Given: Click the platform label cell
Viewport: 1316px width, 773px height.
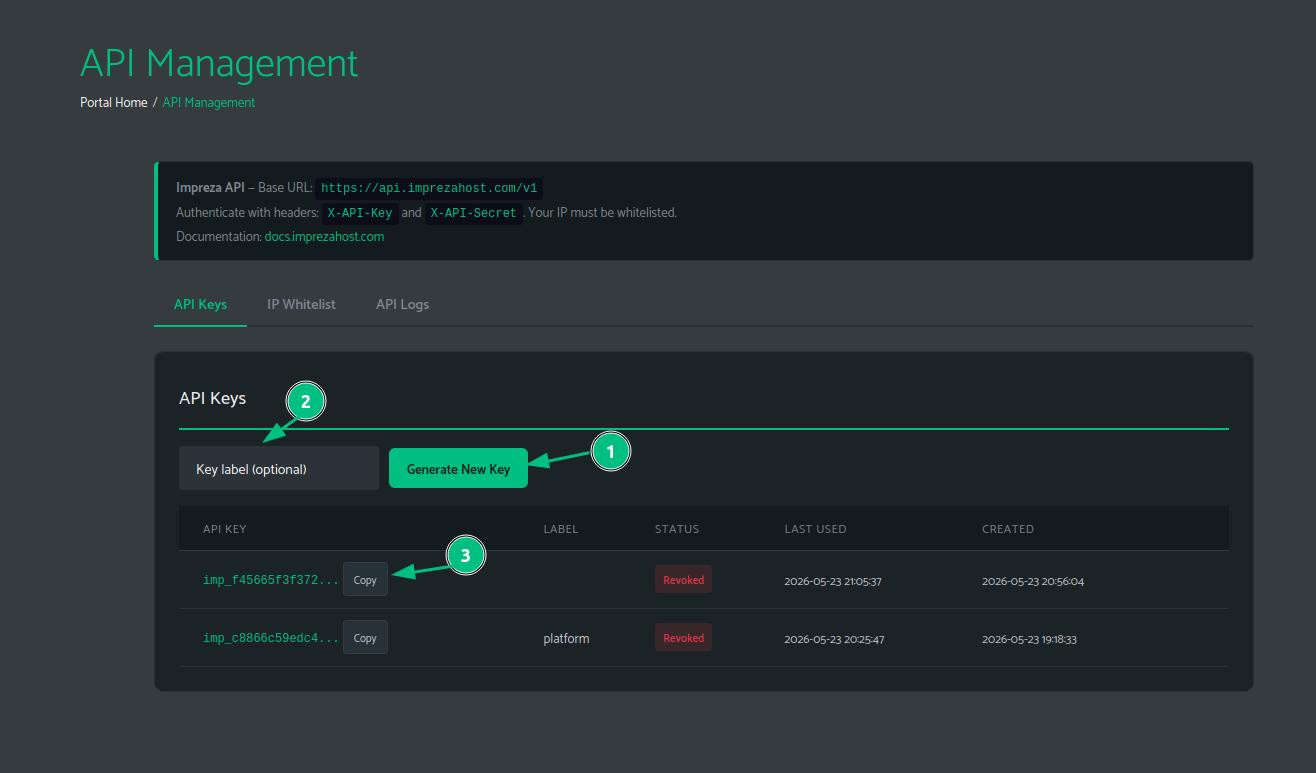Looking at the screenshot, I should (x=566, y=638).
